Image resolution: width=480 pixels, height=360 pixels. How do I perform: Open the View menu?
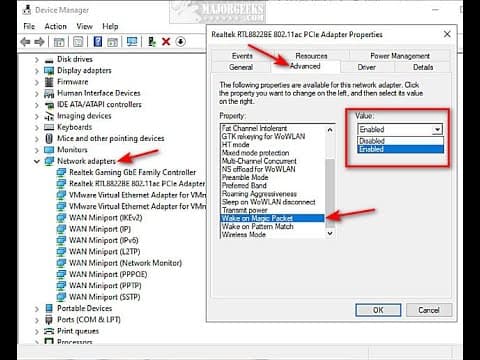84,26
